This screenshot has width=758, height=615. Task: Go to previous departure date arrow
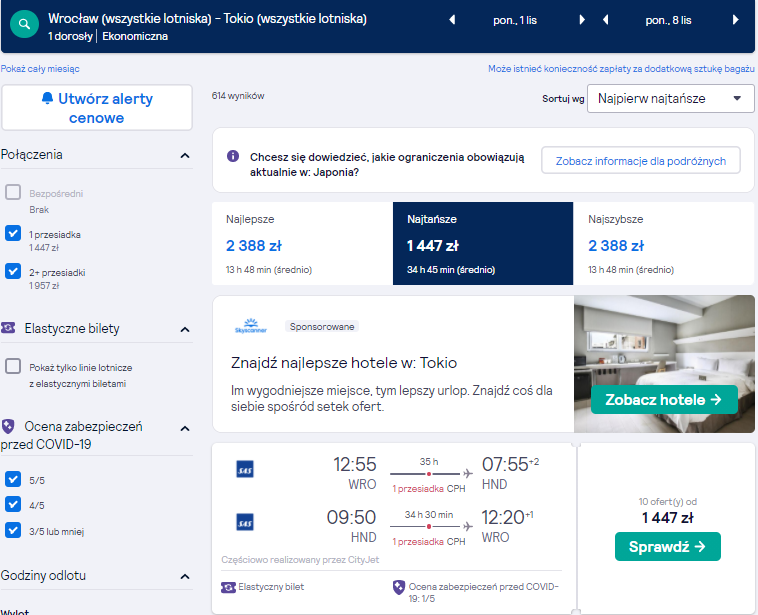[452, 20]
